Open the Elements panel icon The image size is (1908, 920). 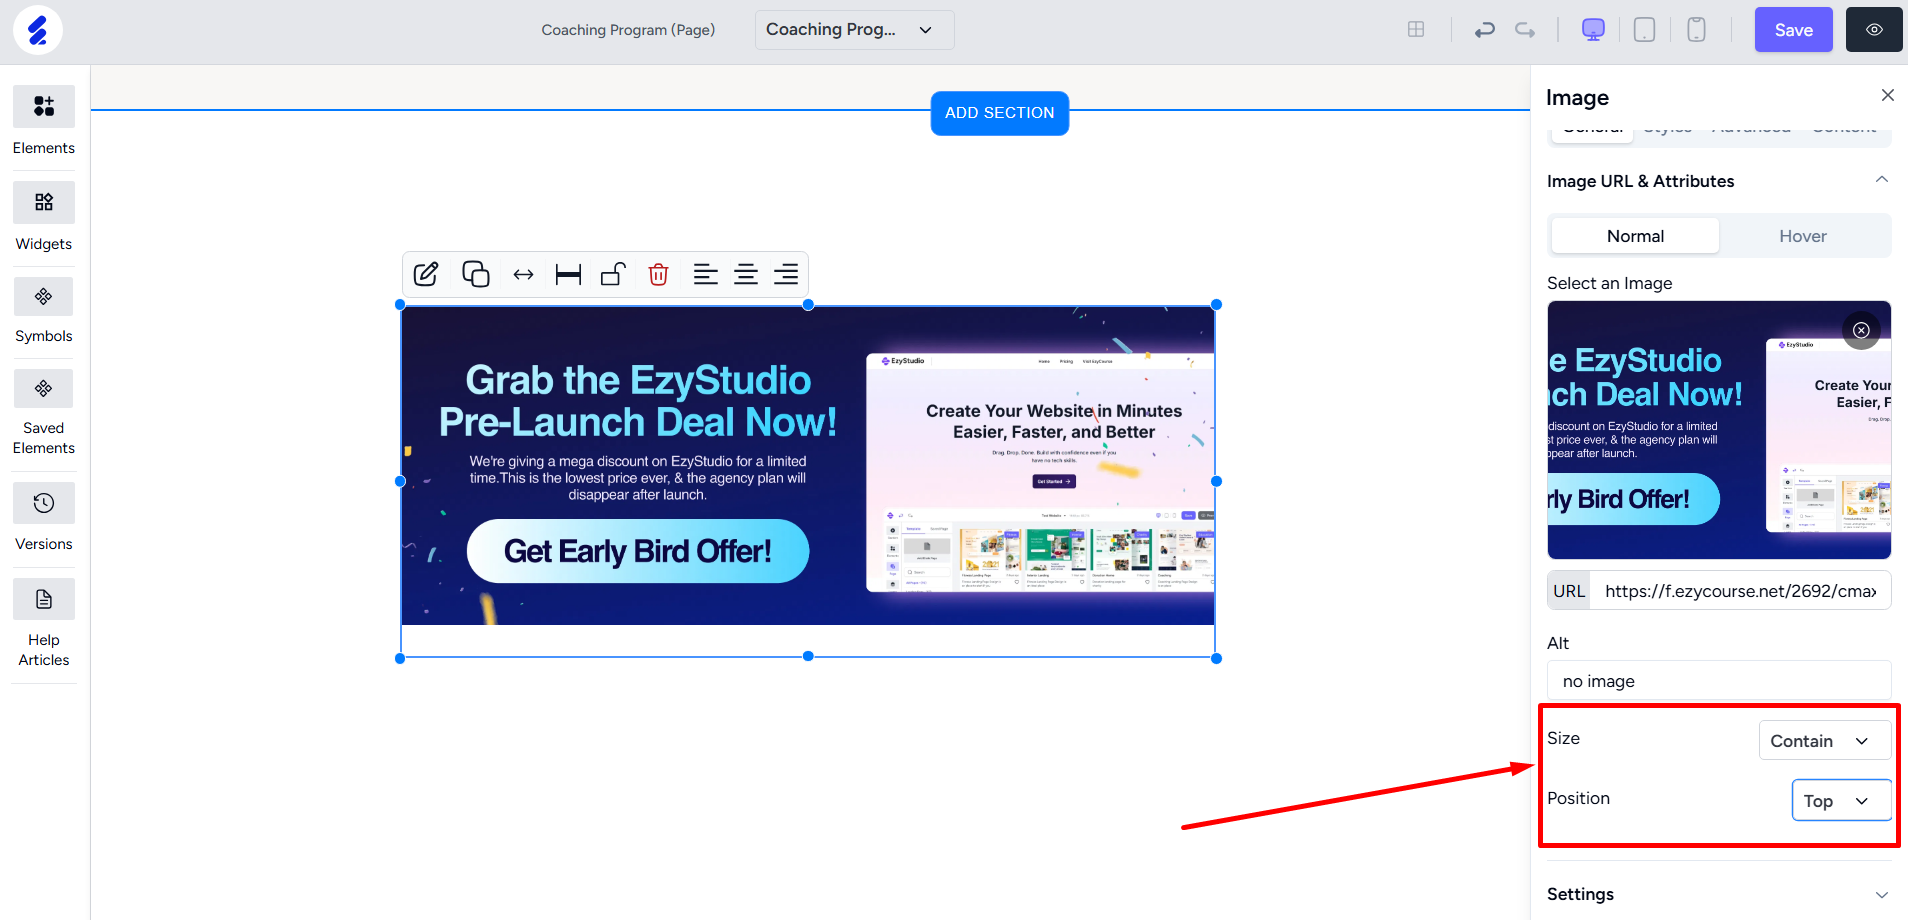[x=44, y=106]
